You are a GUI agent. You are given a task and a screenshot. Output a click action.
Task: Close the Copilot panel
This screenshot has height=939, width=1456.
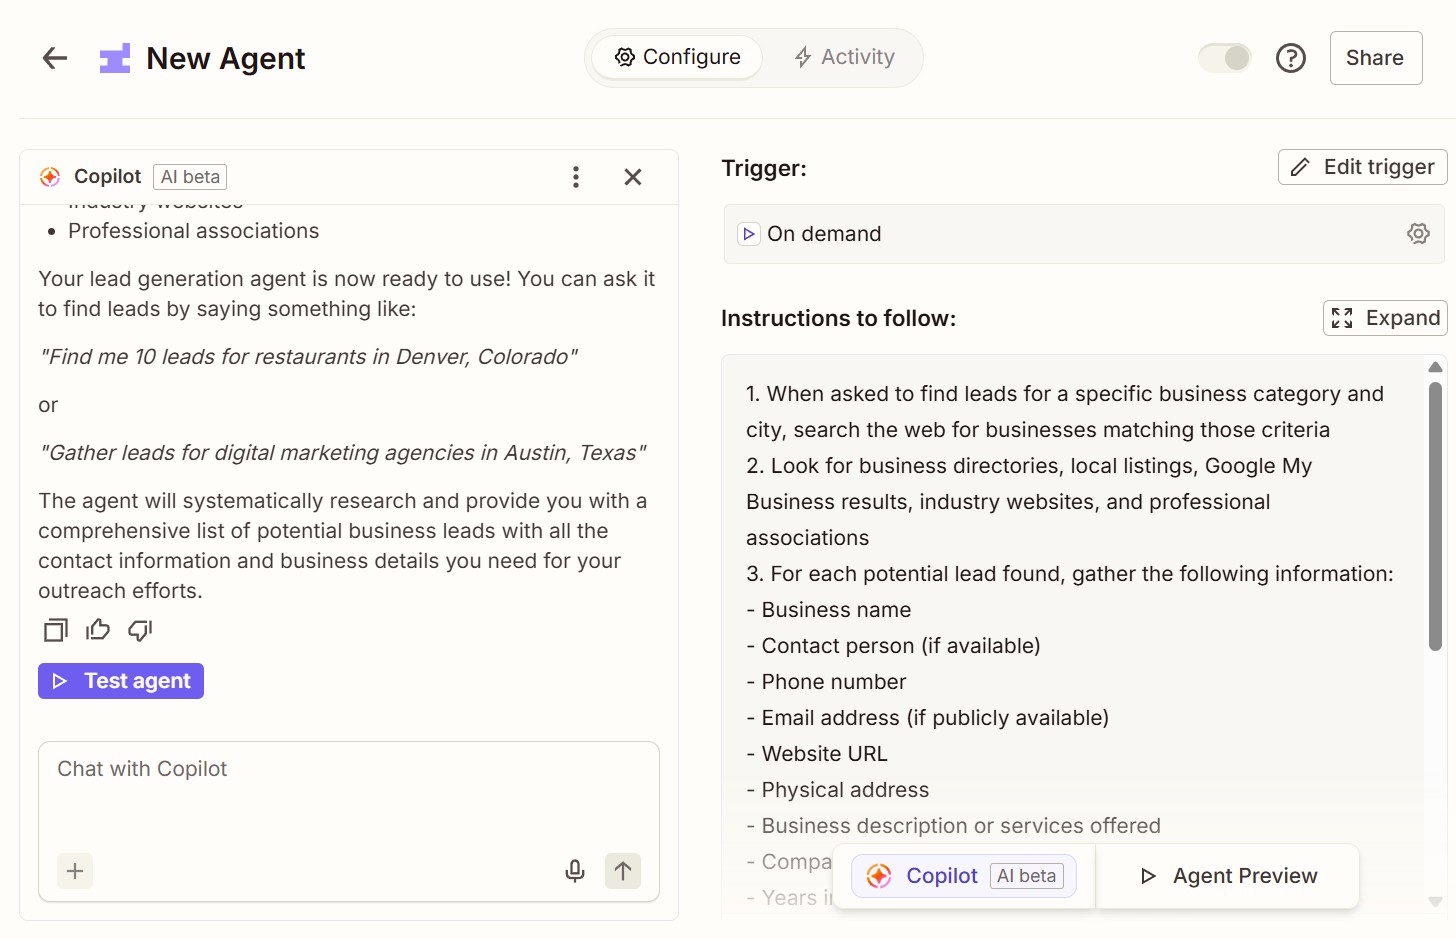pyautogui.click(x=632, y=177)
